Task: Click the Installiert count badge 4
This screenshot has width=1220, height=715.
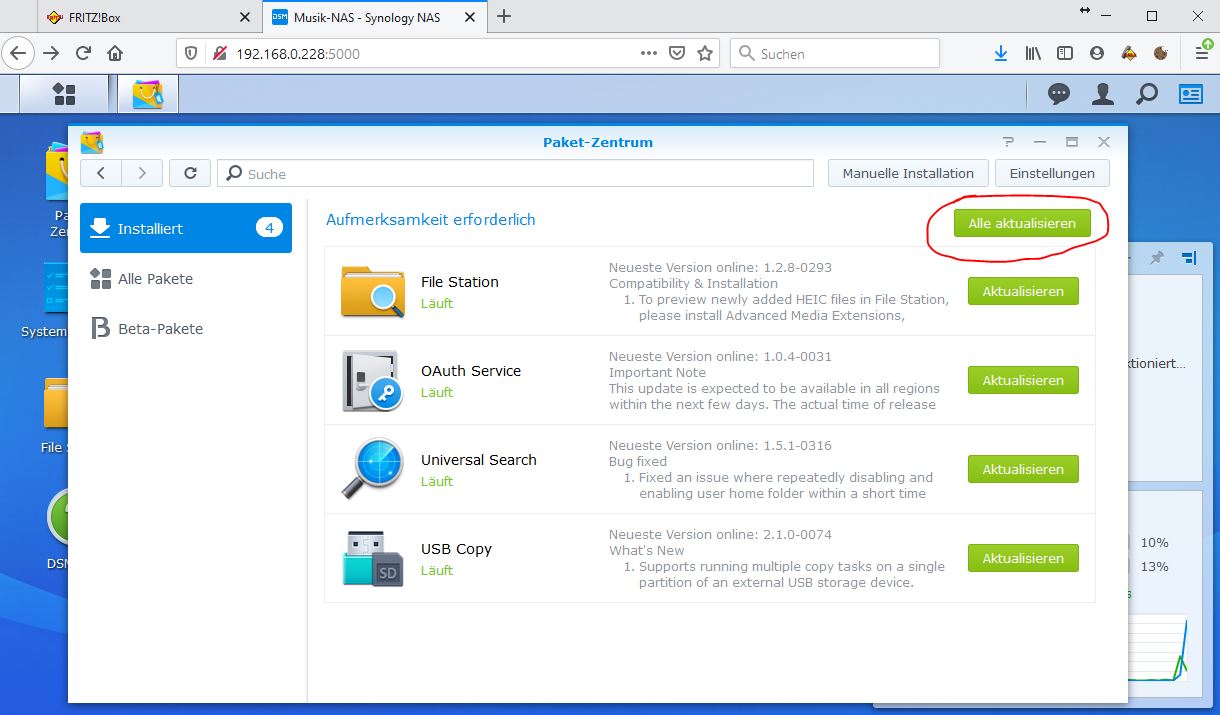Action: tap(269, 228)
